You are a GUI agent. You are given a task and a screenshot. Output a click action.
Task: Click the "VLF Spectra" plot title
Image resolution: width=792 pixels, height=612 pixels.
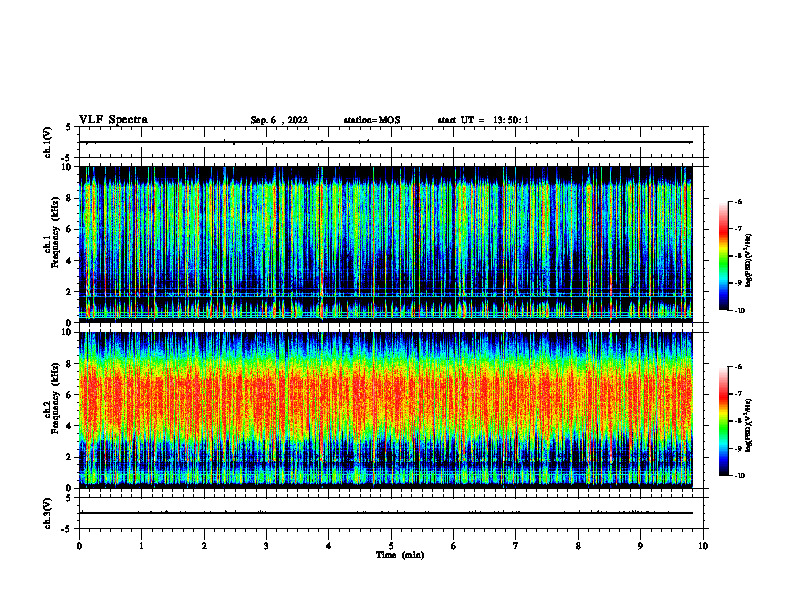tap(113, 120)
